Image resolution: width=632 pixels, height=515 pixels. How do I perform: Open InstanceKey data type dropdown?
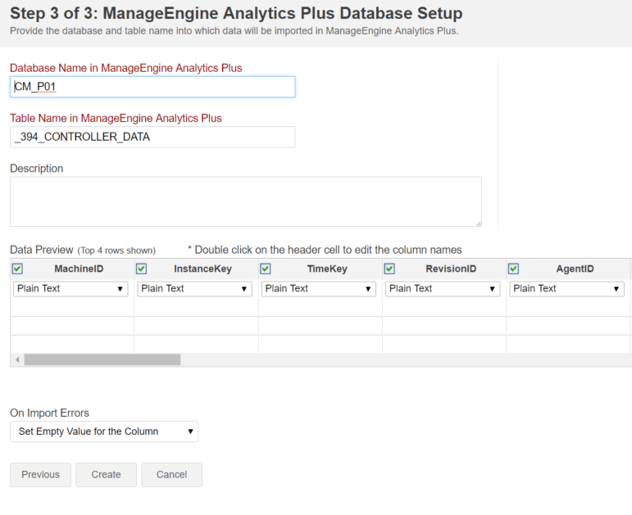click(195, 289)
